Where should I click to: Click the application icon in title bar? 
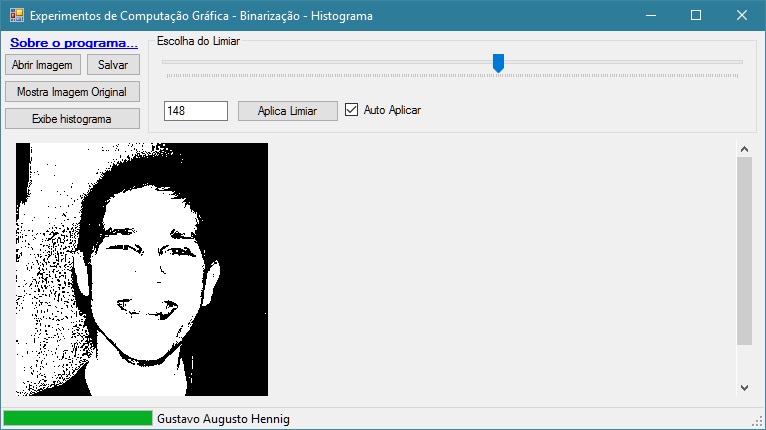point(16,16)
